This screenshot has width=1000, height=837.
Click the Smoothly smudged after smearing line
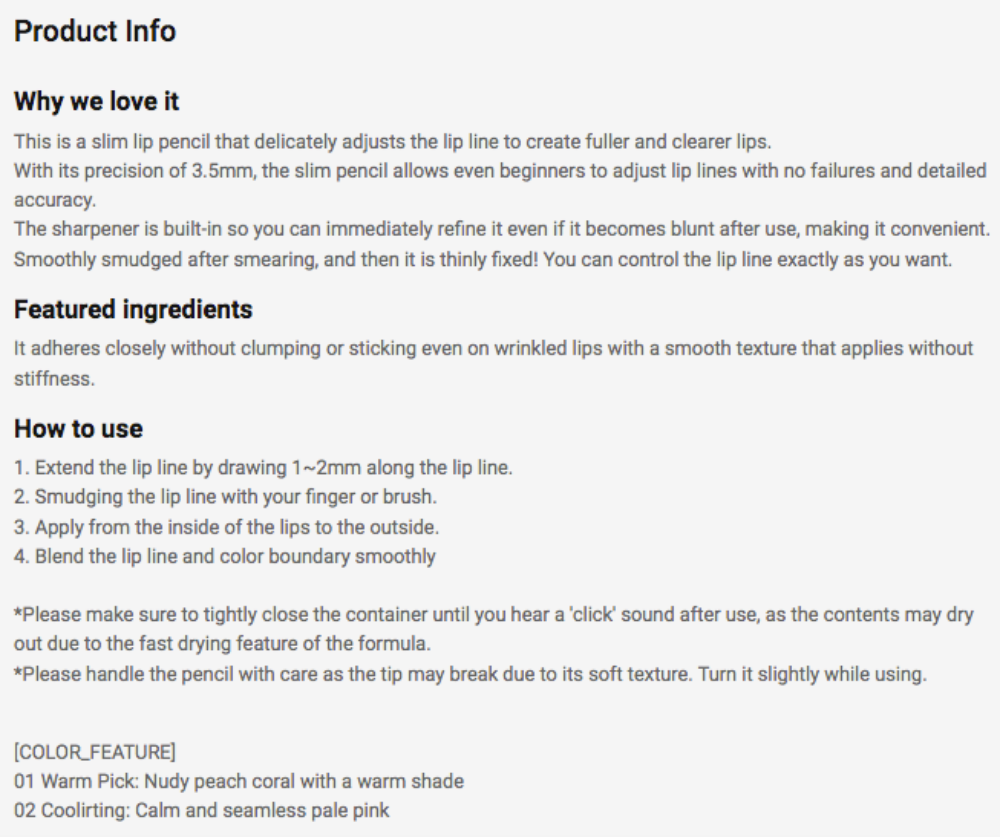483,260
